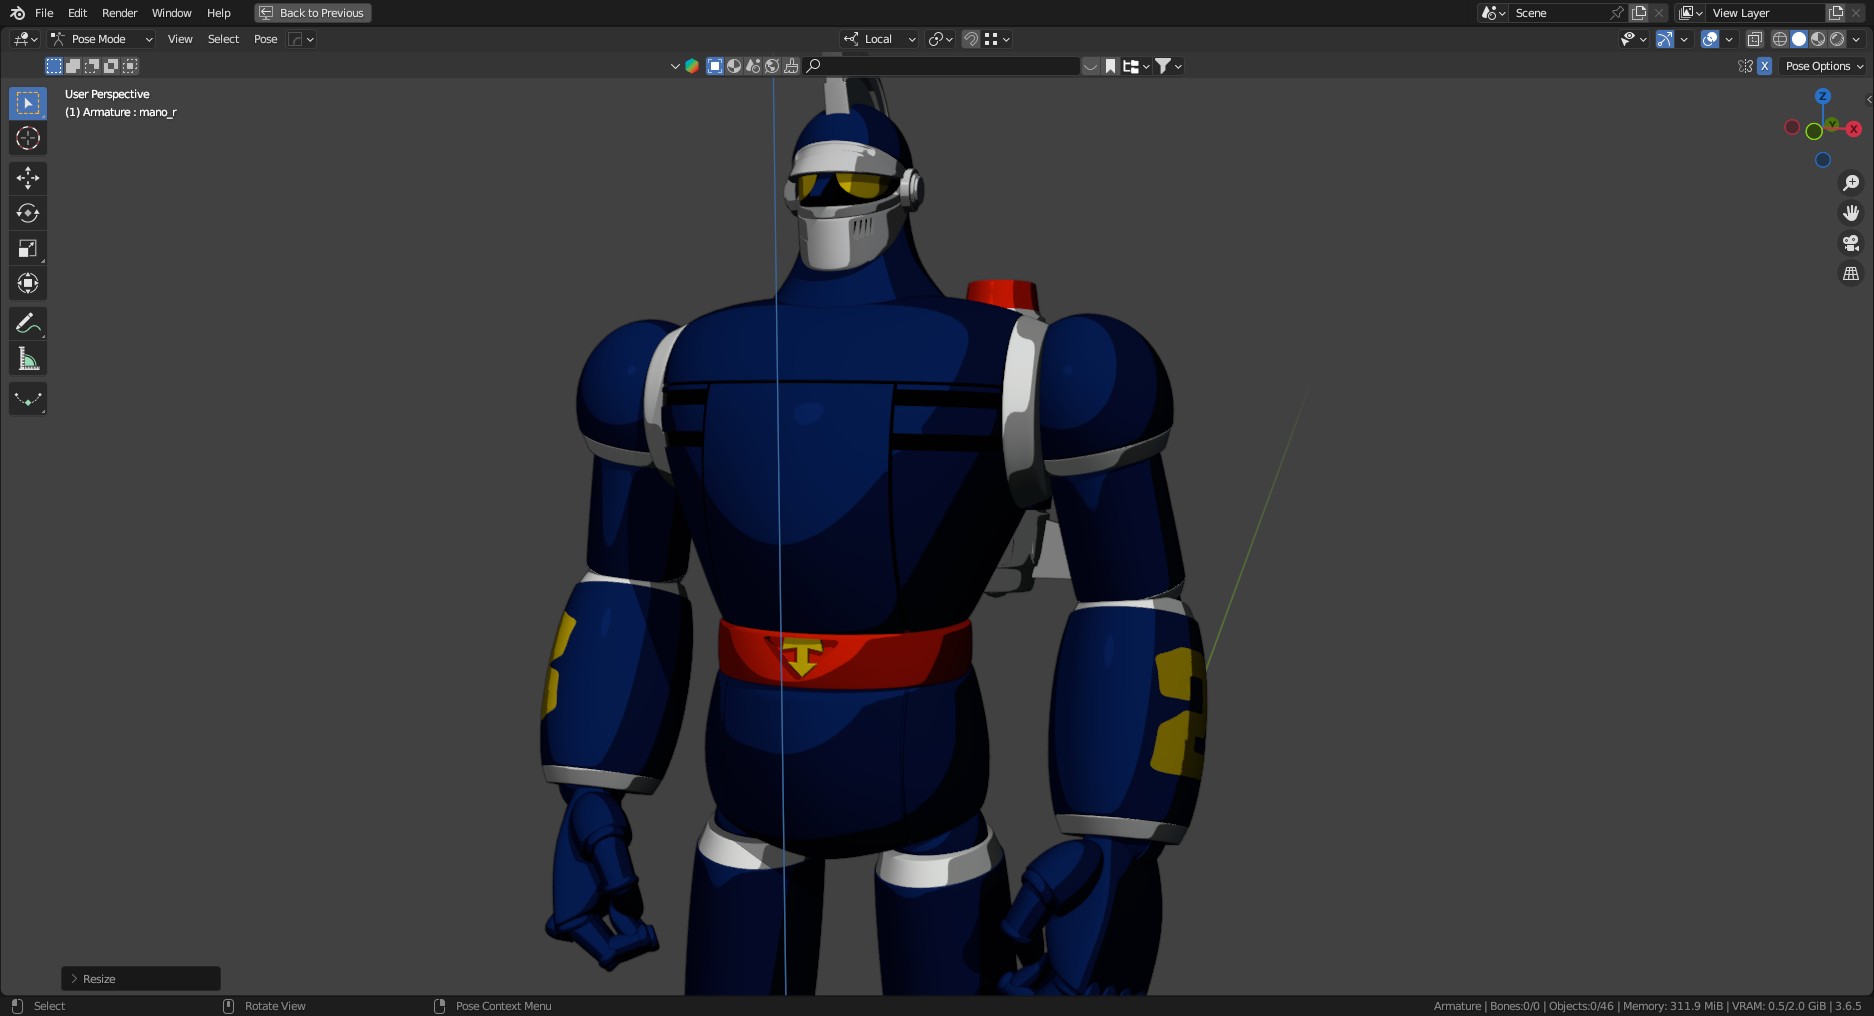Click the Blender logo menu icon

click(x=17, y=13)
